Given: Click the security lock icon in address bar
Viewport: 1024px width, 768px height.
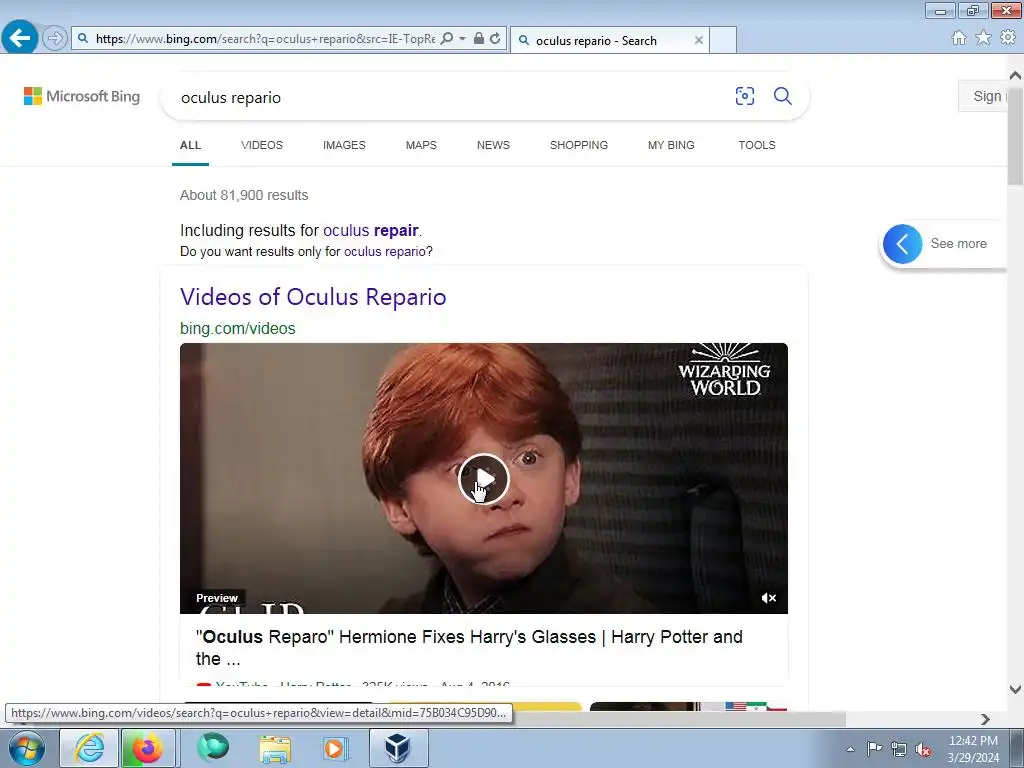Looking at the screenshot, I should pyautogui.click(x=479, y=39).
